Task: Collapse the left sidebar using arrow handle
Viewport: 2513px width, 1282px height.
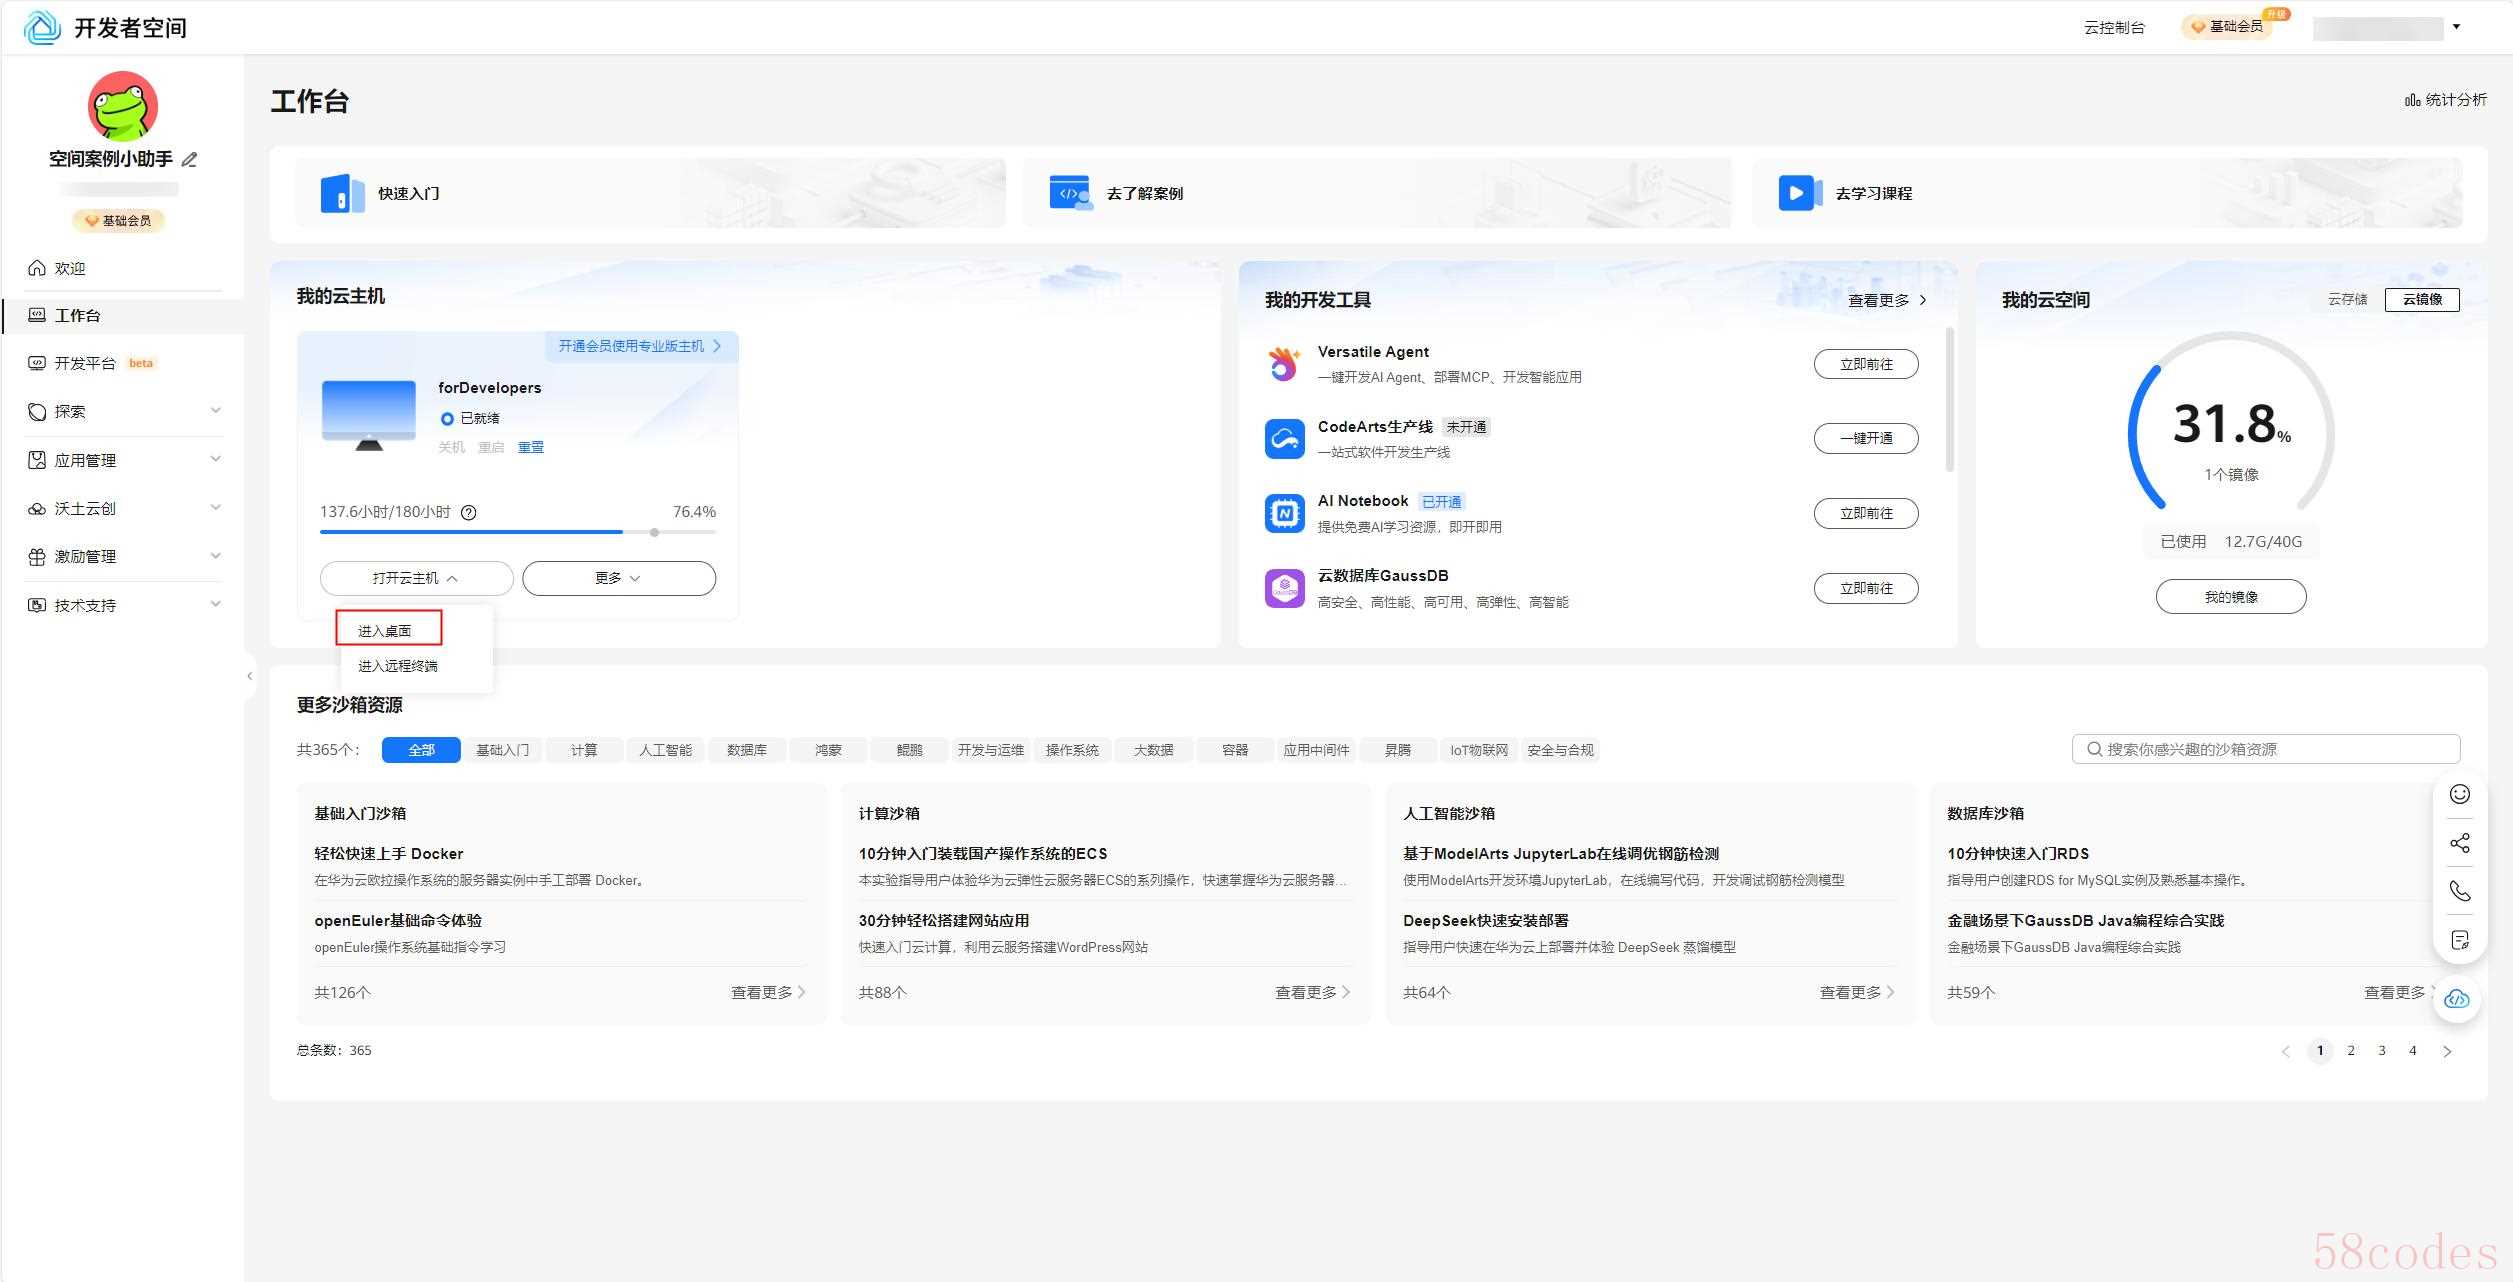Action: (x=249, y=677)
